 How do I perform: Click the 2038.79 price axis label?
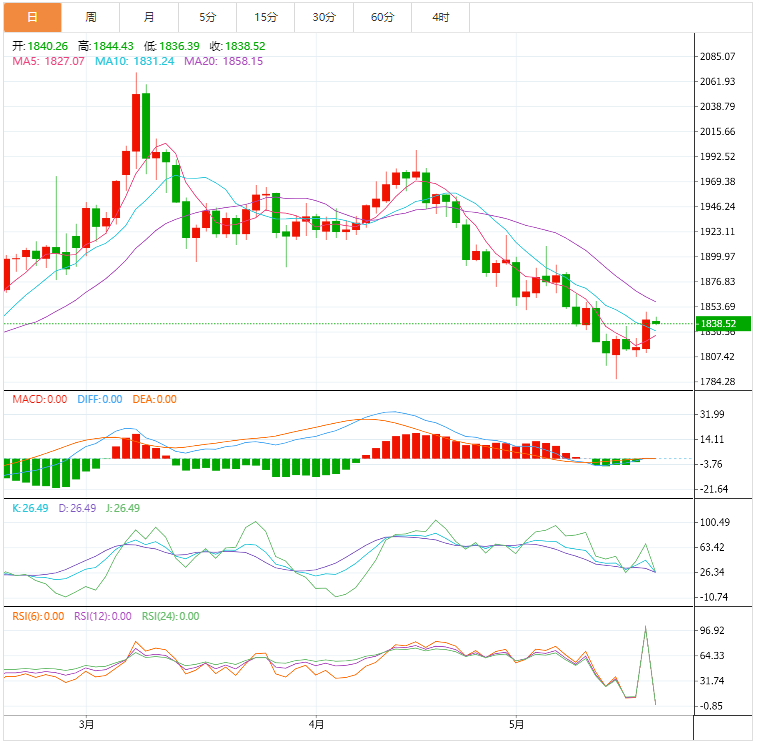(717, 106)
